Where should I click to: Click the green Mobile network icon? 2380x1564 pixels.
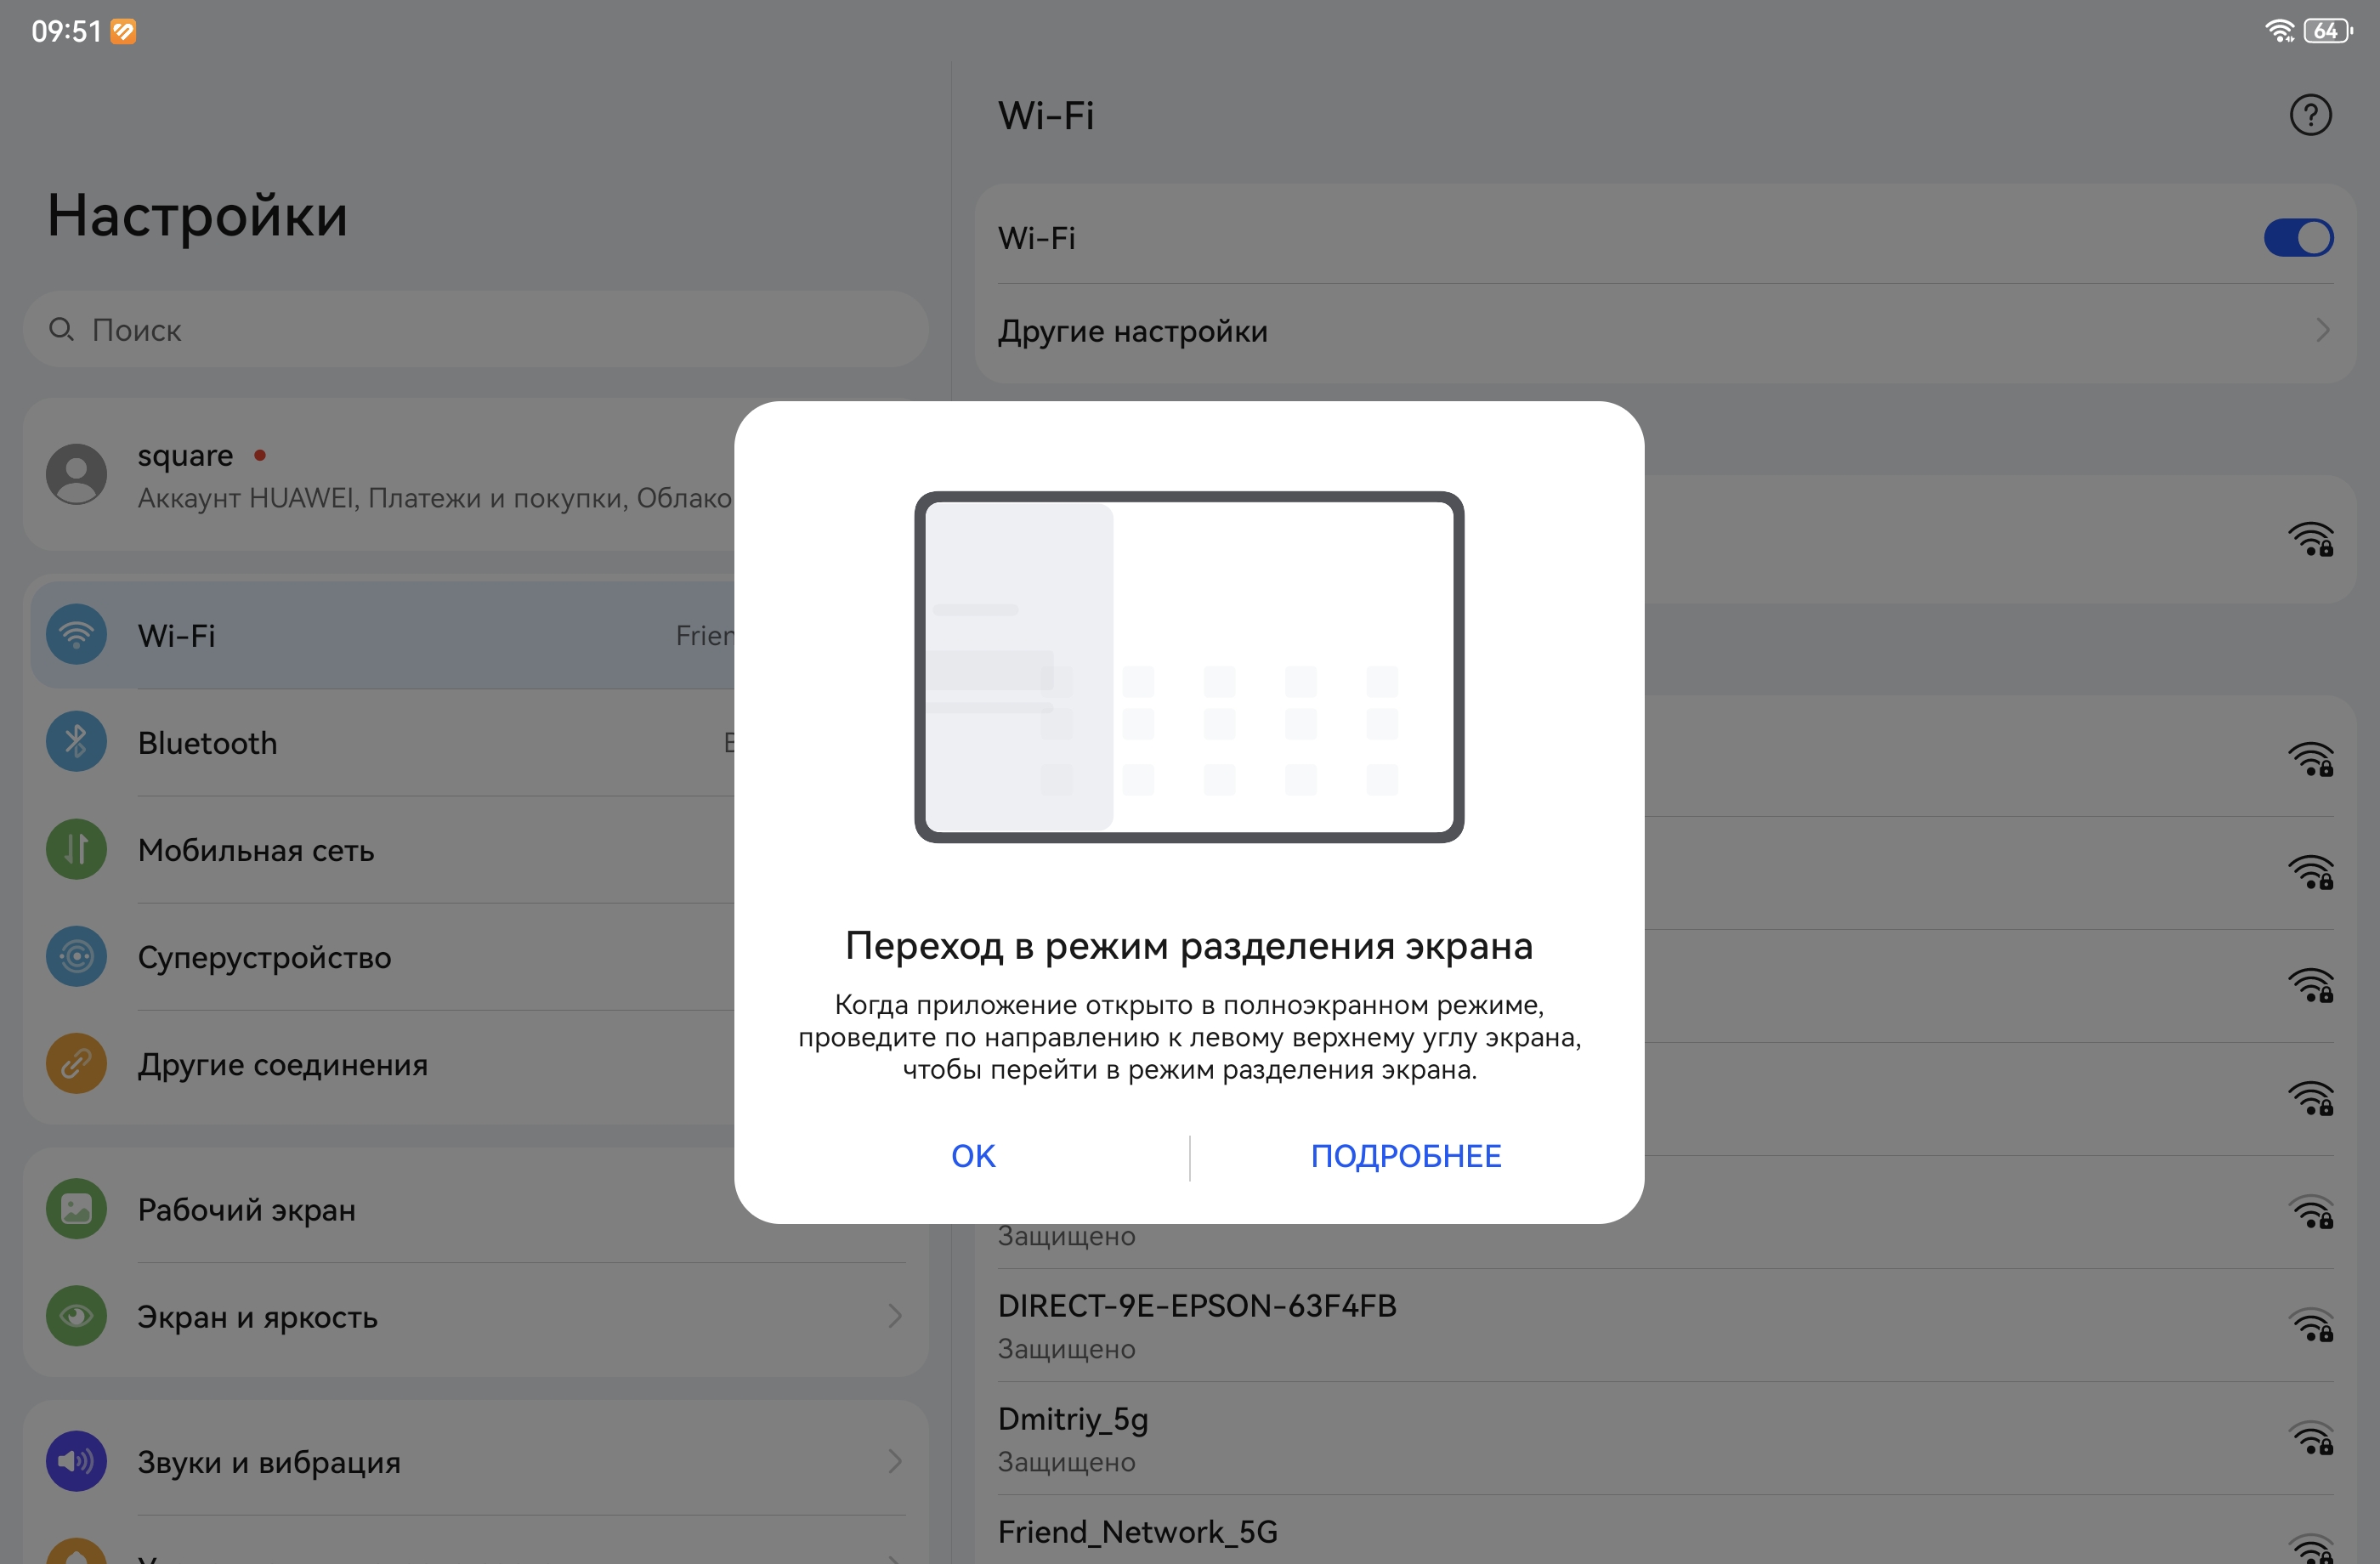pyautogui.click(x=76, y=850)
